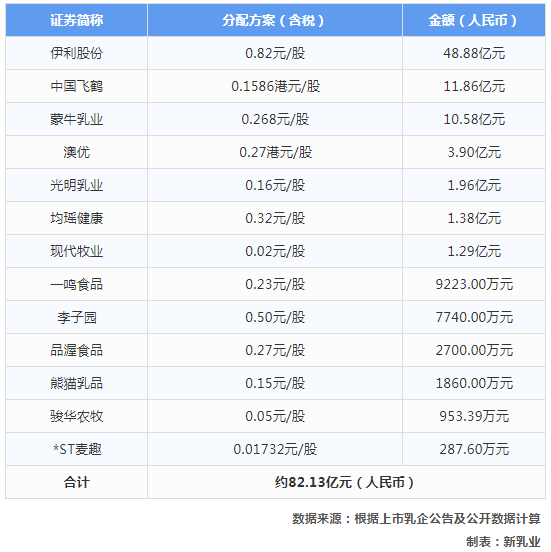Select the 一鸣食品 cell
551x552 pixels.
tap(76, 284)
